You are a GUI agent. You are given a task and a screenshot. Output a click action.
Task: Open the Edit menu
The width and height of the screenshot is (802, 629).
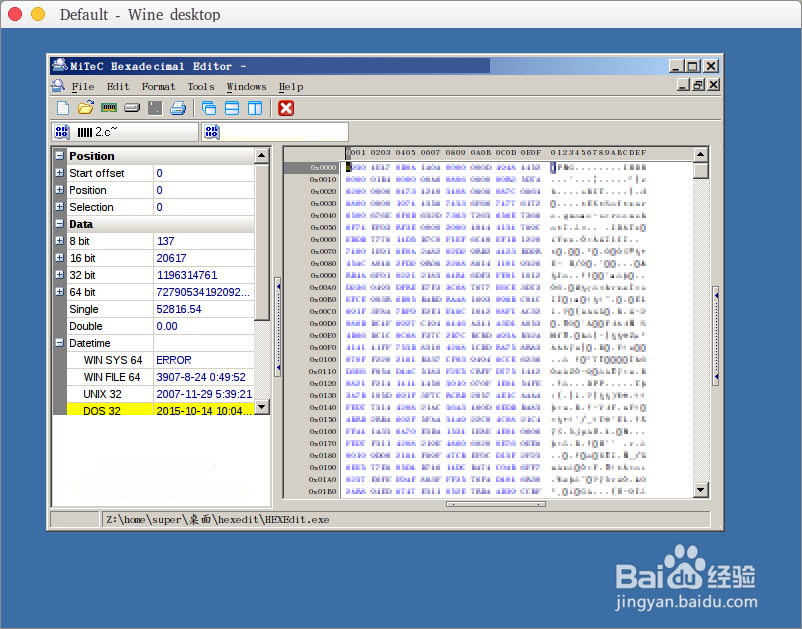point(118,86)
